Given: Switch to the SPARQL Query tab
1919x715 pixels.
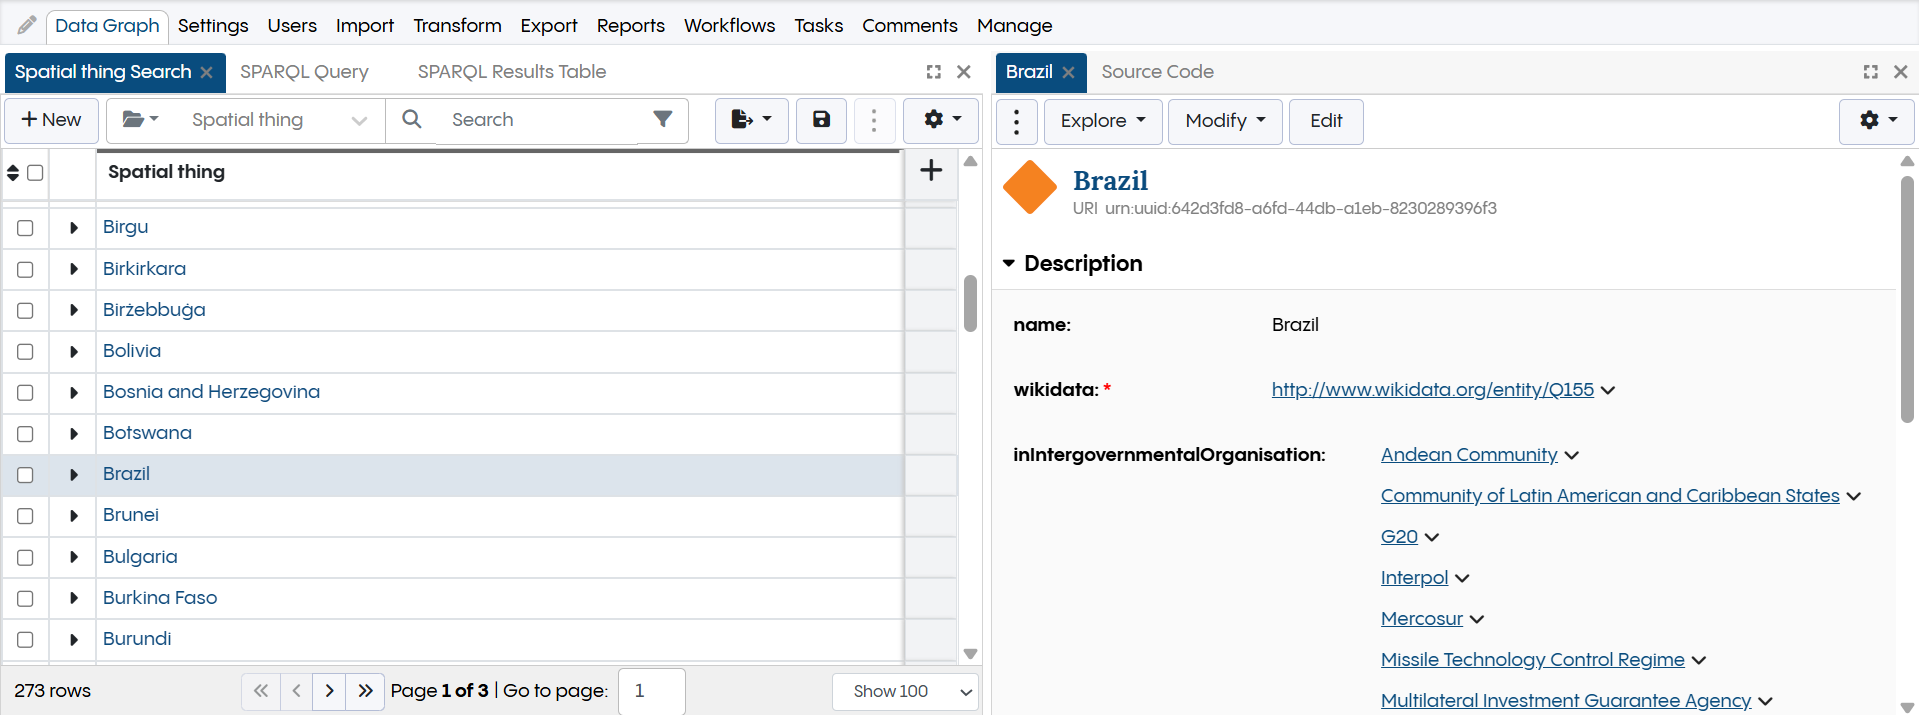Looking at the screenshot, I should click(304, 72).
